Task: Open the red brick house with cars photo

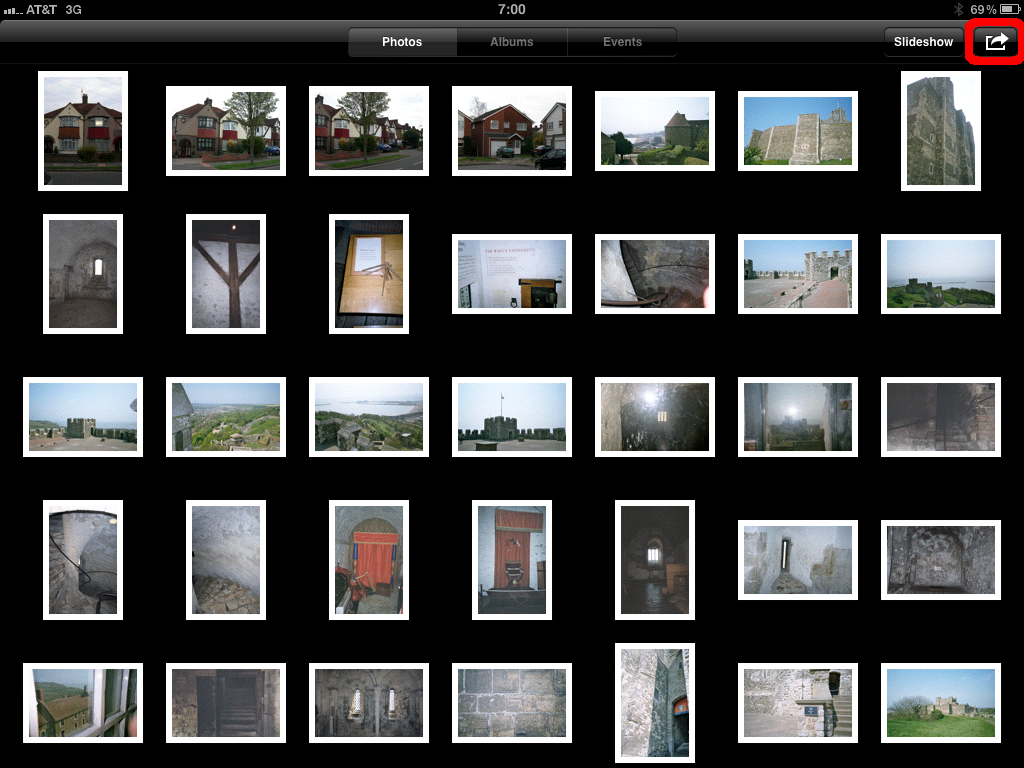Action: pyautogui.click(x=511, y=130)
